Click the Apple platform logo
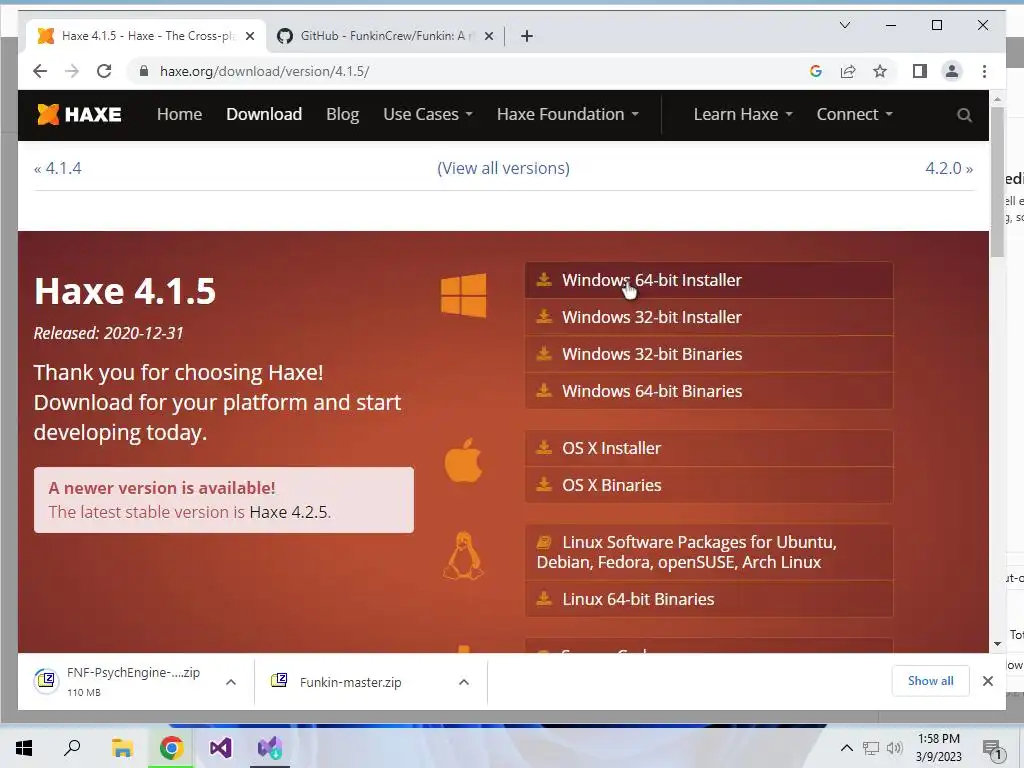Viewport: 1024px width, 768px height. pyautogui.click(x=463, y=460)
